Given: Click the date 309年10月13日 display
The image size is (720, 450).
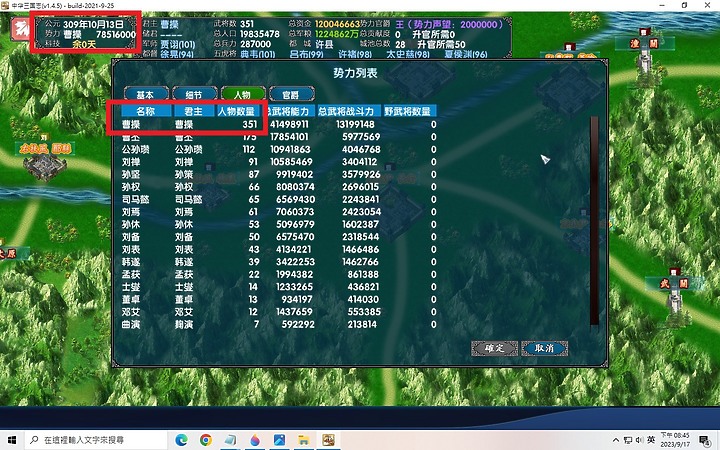Looking at the screenshot, I should pos(94,24).
